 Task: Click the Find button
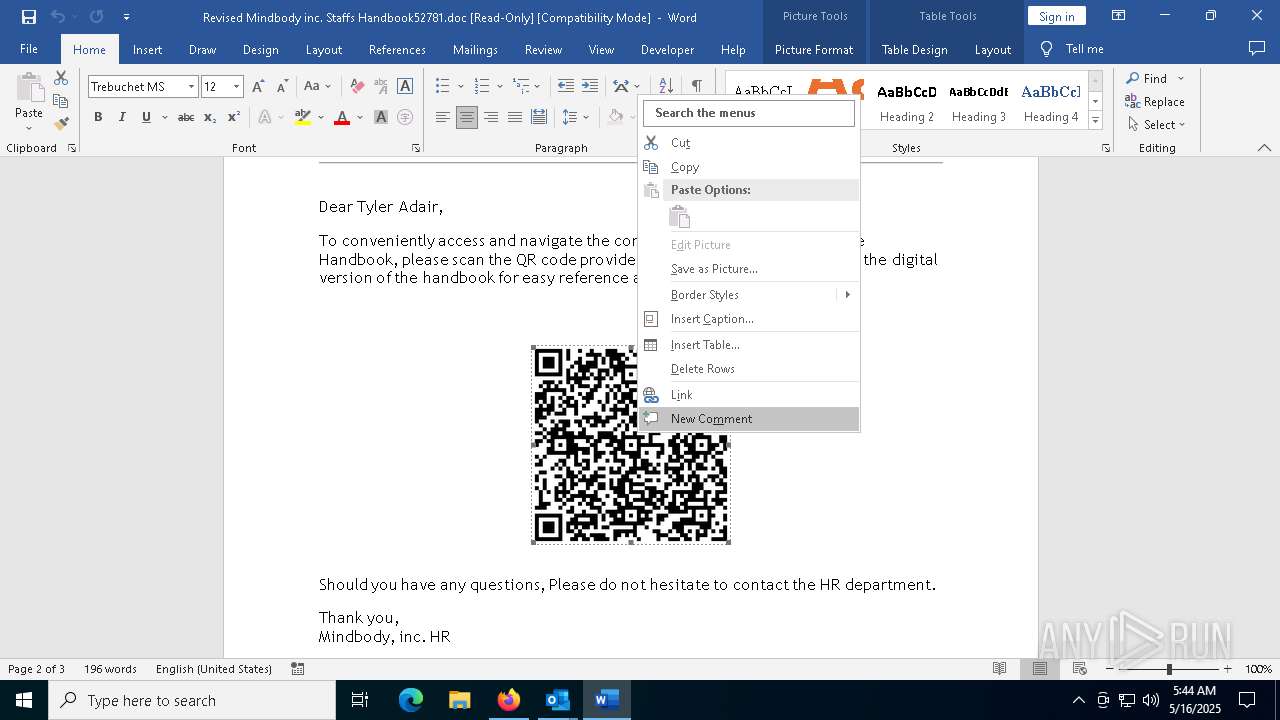click(x=1146, y=78)
